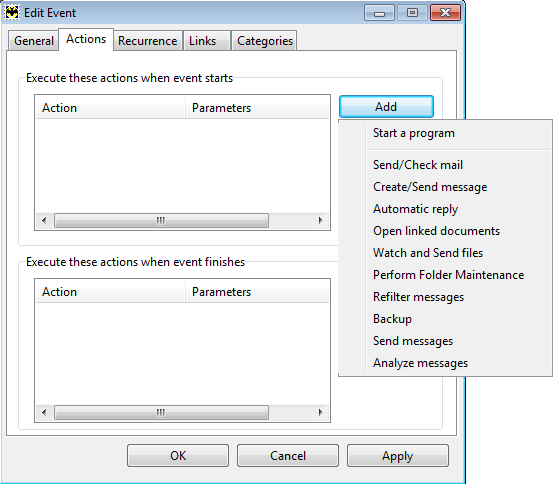Click right scroll arrow in start actions list
The height and width of the screenshot is (484, 553).
[320, 220]
